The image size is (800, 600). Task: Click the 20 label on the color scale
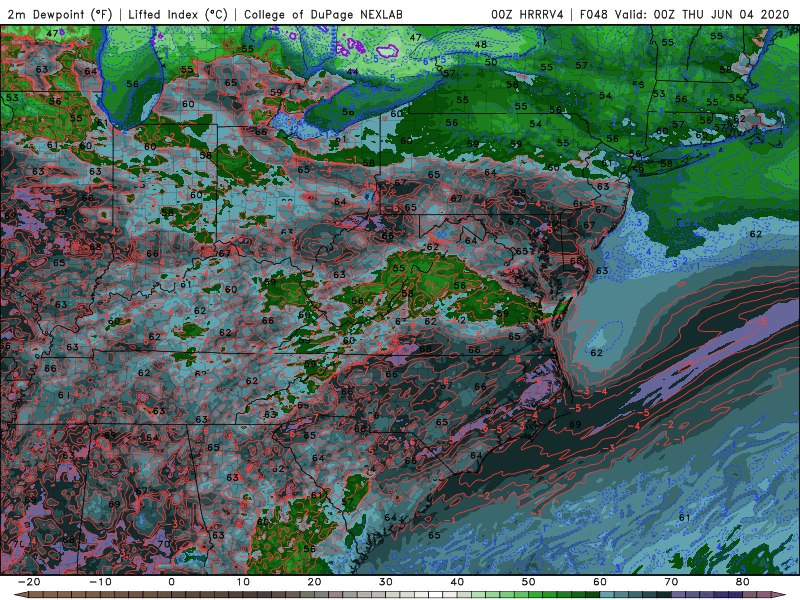pos(314,582)
